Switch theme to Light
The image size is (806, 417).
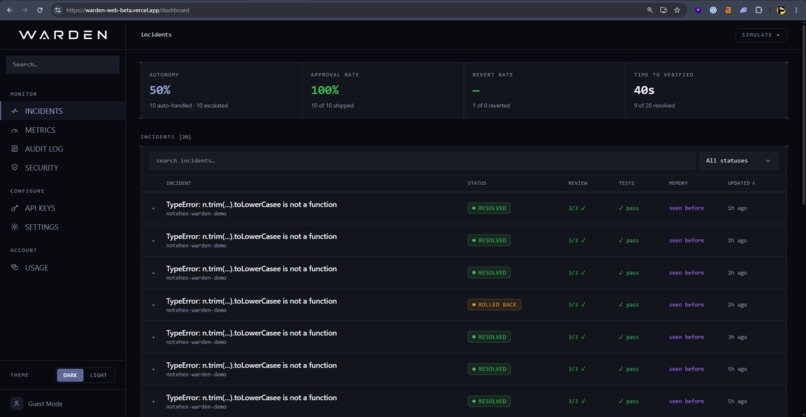[98, 375]
